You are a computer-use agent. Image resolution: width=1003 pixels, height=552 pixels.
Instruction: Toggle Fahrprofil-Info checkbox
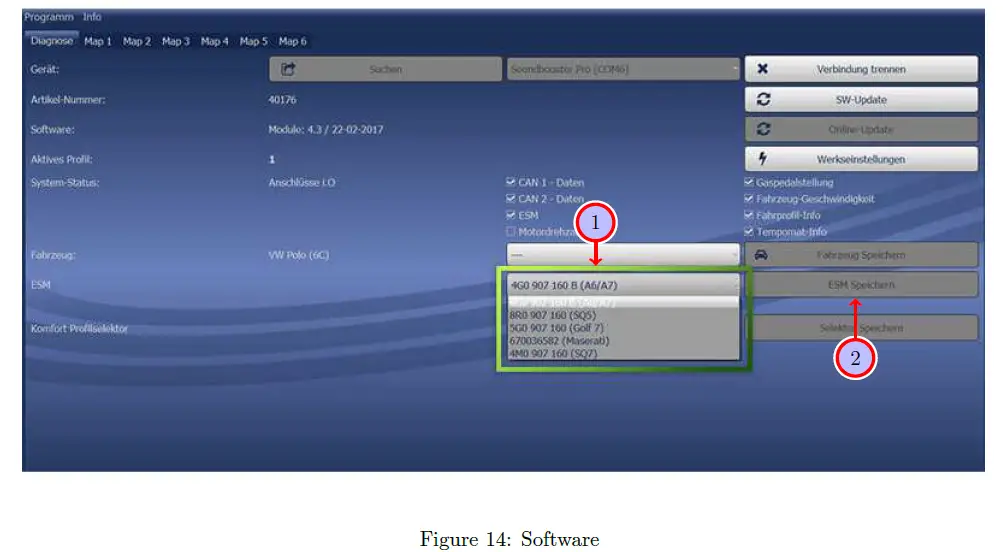point(748,216)
